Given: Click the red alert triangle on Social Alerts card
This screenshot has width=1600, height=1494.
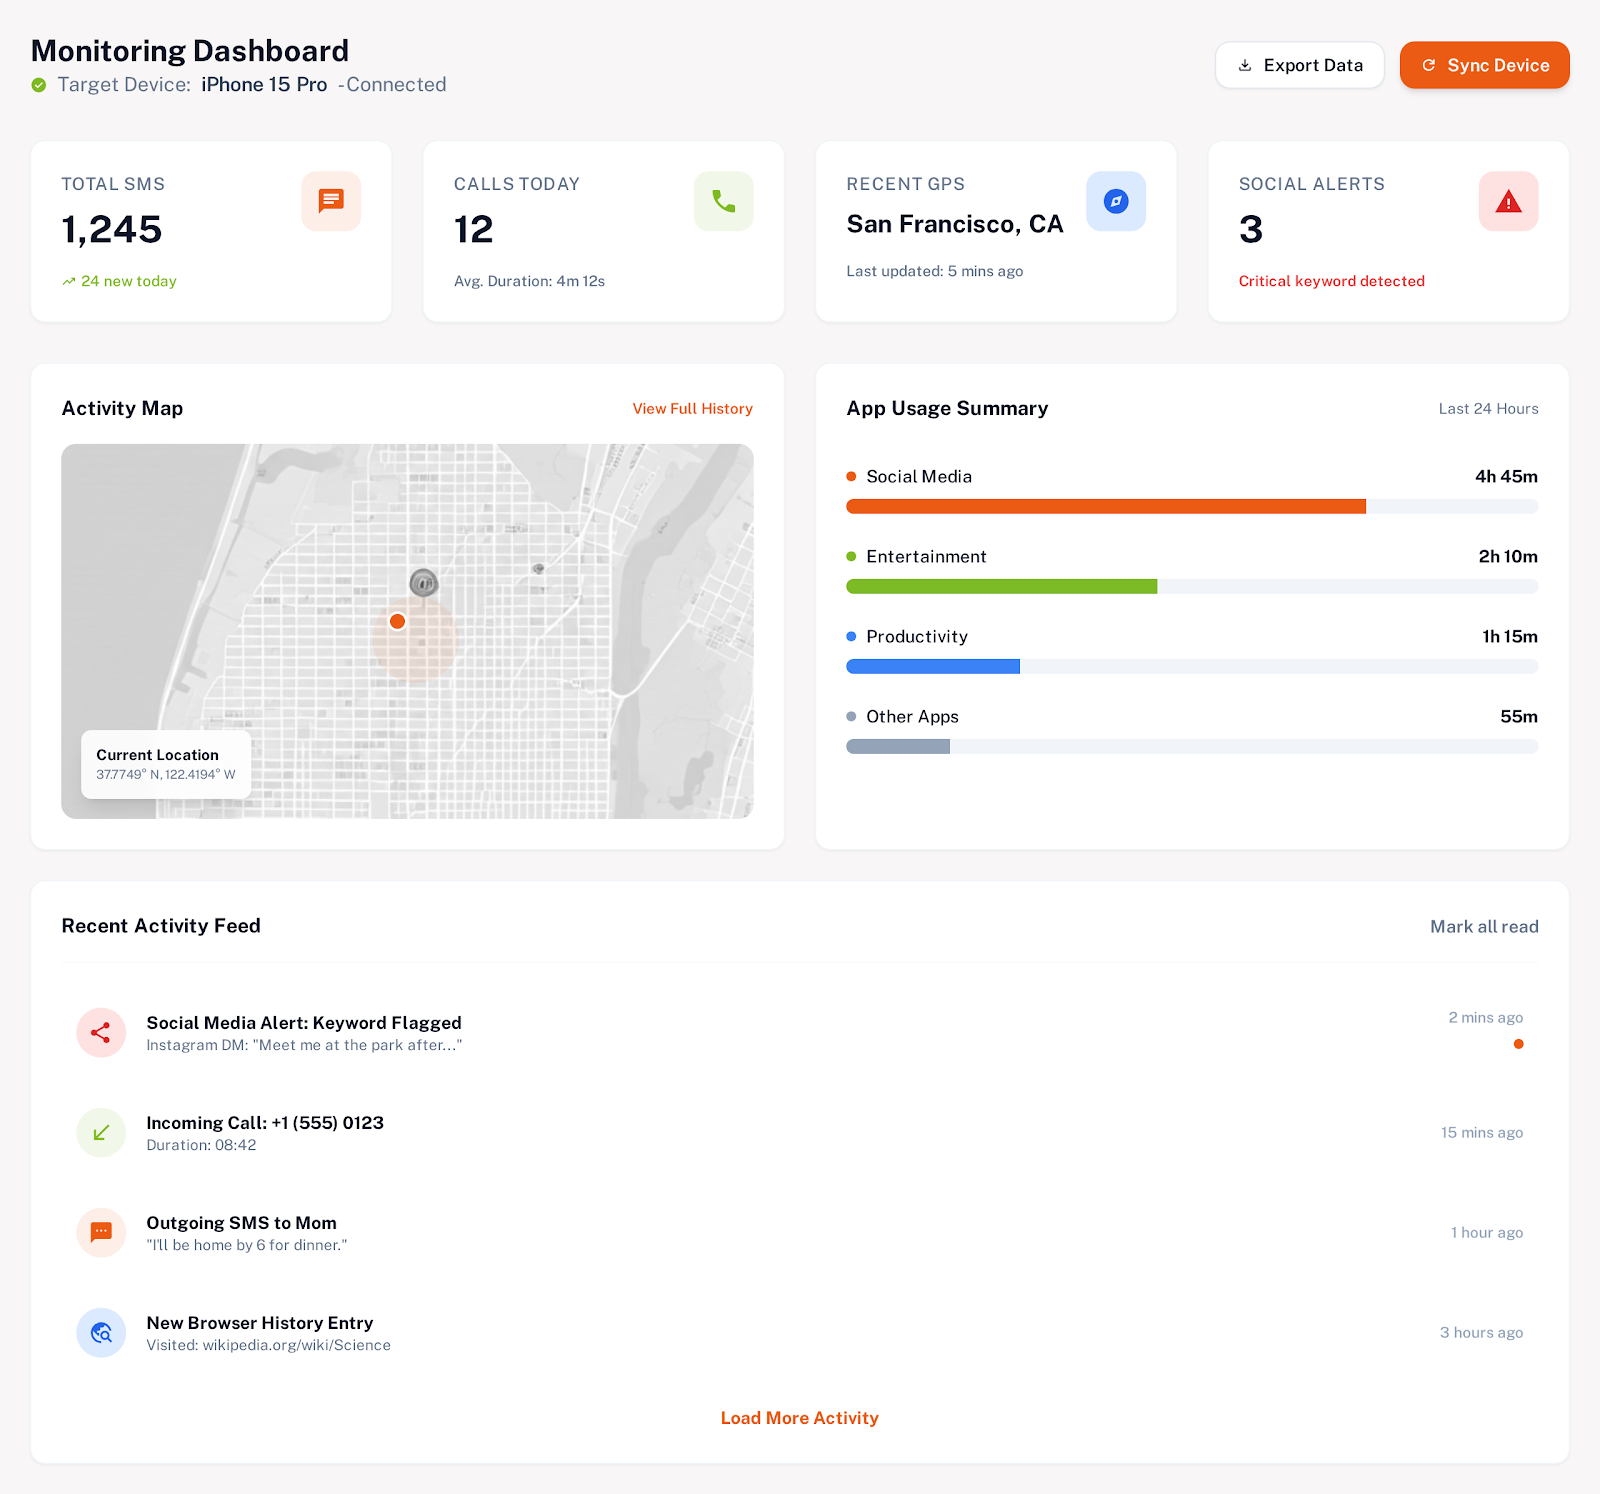Looking at the screenshot, I should pyautogui.click(x=1508, y=201).
